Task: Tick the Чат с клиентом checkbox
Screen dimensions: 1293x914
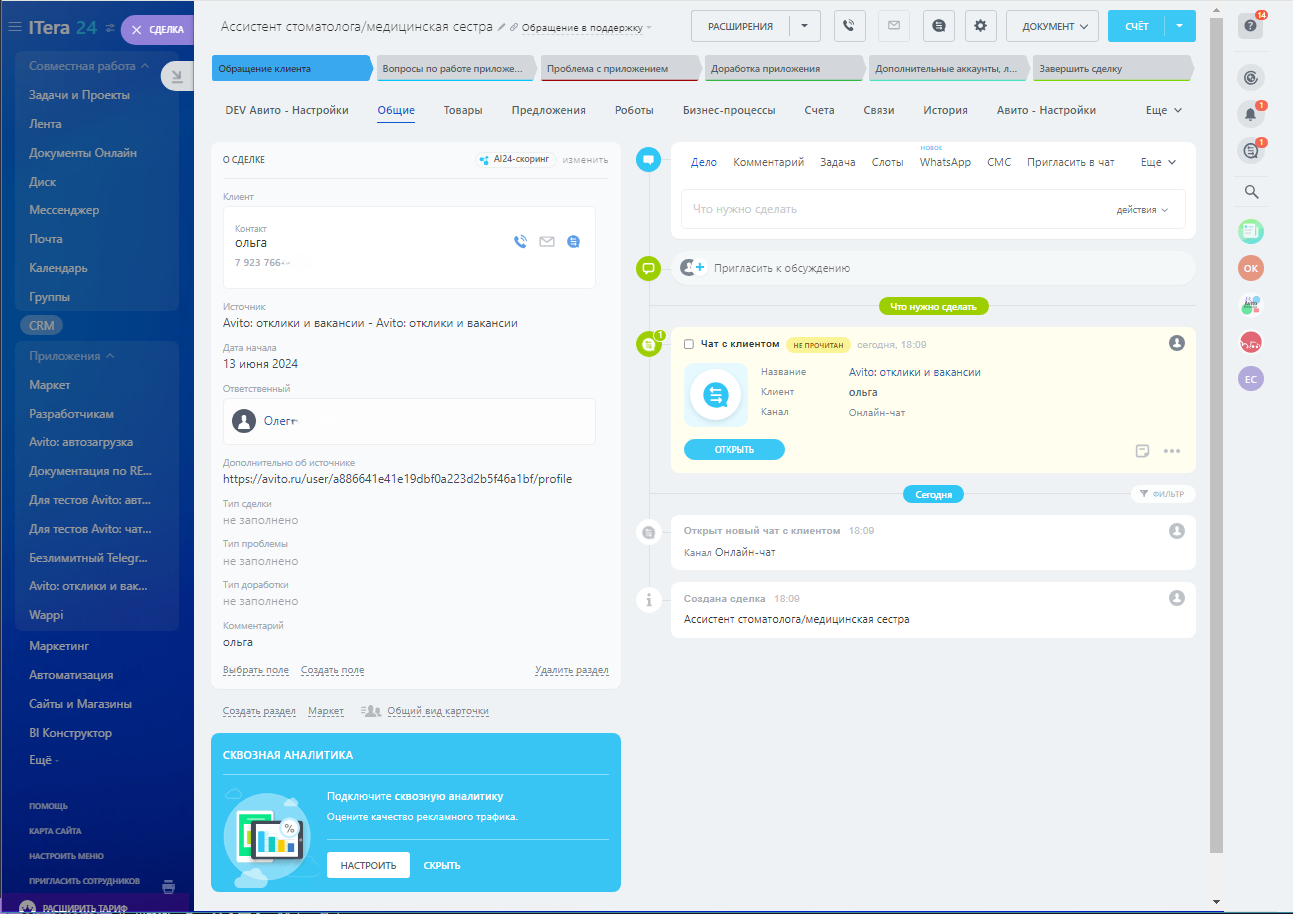Action: [x=688, y=344]
